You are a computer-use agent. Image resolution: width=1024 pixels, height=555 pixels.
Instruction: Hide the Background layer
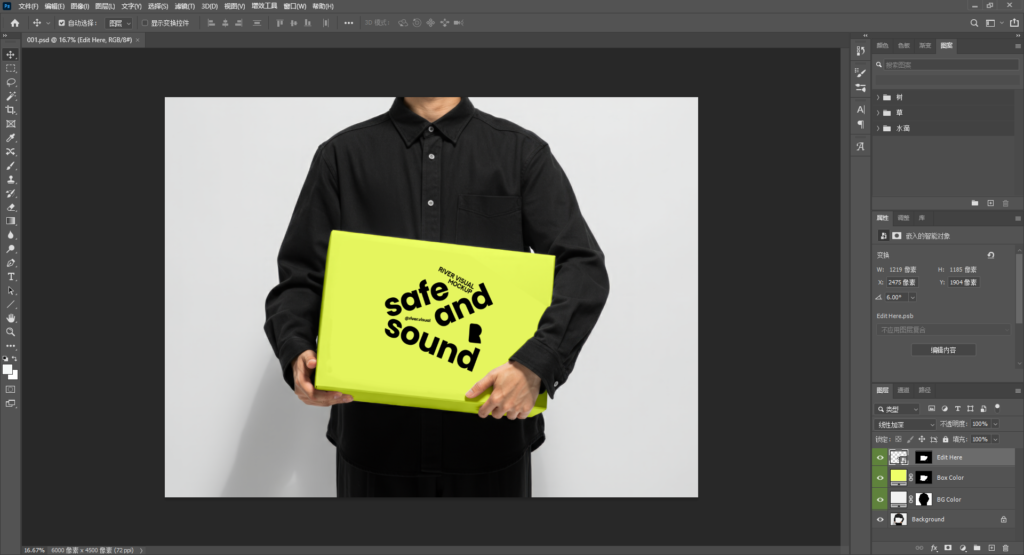coord(880,520)
